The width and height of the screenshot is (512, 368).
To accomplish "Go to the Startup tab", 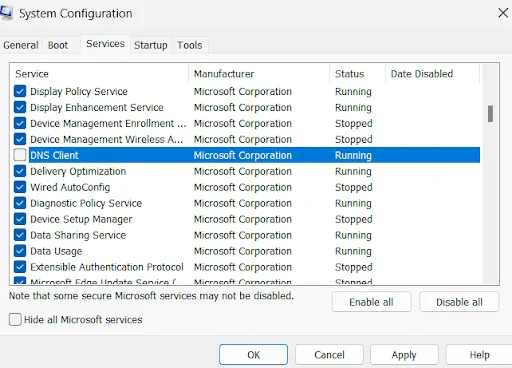I will [x=151, y=45].
